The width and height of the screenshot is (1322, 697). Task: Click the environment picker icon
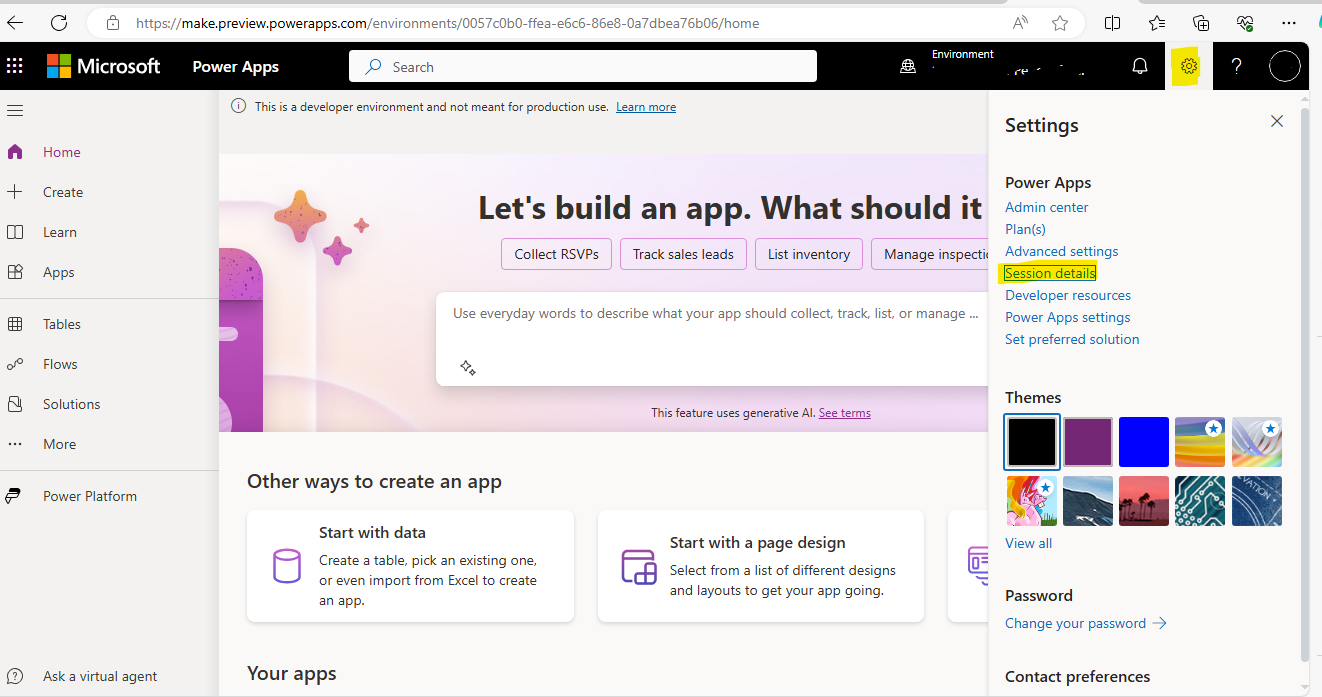point(908,66)
